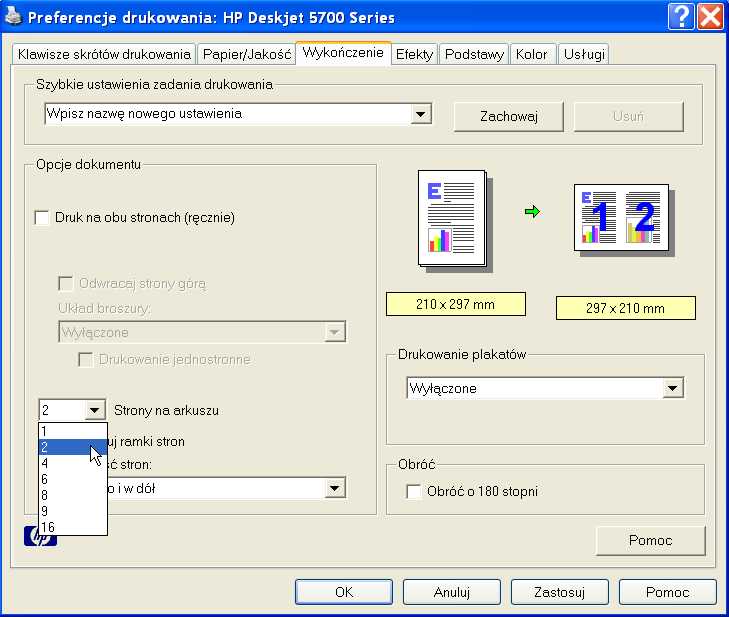The width and height of the screenshot is (729, 617).
Task: Click the disabled Usuń button
Action: pyautogui.click(x=629, y=116)
